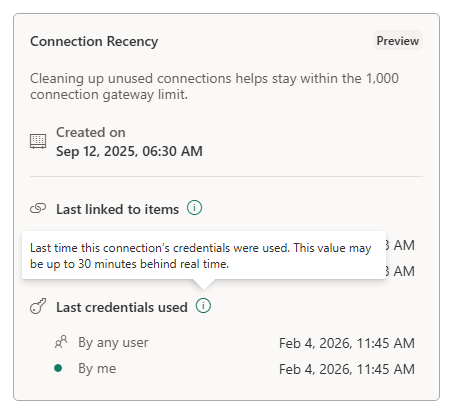Select the Created on date Sep 12, 2025
Image resolution: width=456 pixels, height=415 pixels.
[x=97, y=151]
